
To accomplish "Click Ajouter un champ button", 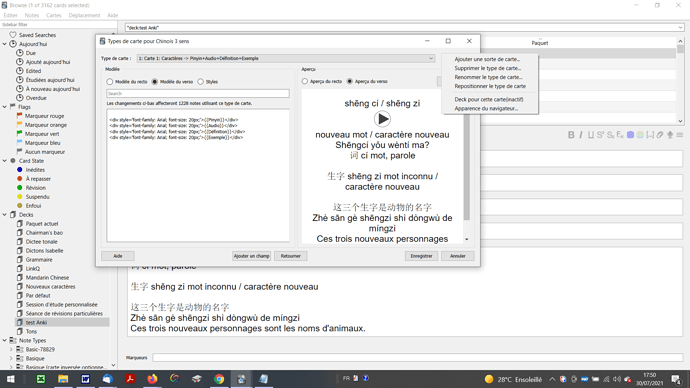I will (x=251, y=256).
